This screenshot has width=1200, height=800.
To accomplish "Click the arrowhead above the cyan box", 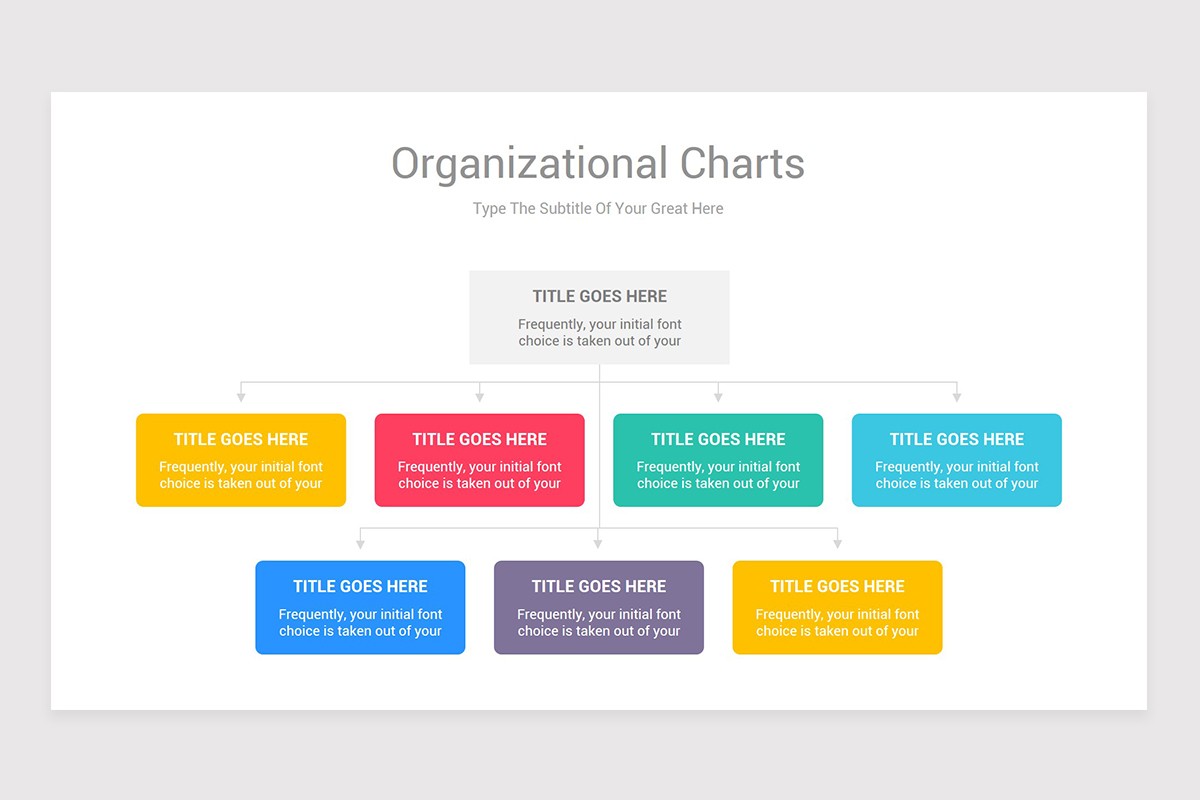I will pyautogui.click(x=957, y=397).
